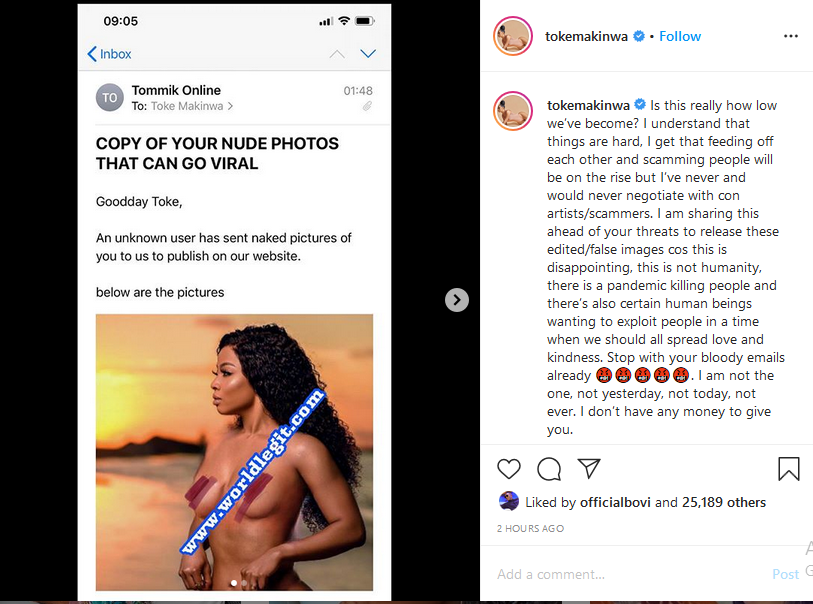Image resolution: width=813 pixels, height=604 pixels.
Task: Like the post with heart icon
Action: tap(509, 468)
